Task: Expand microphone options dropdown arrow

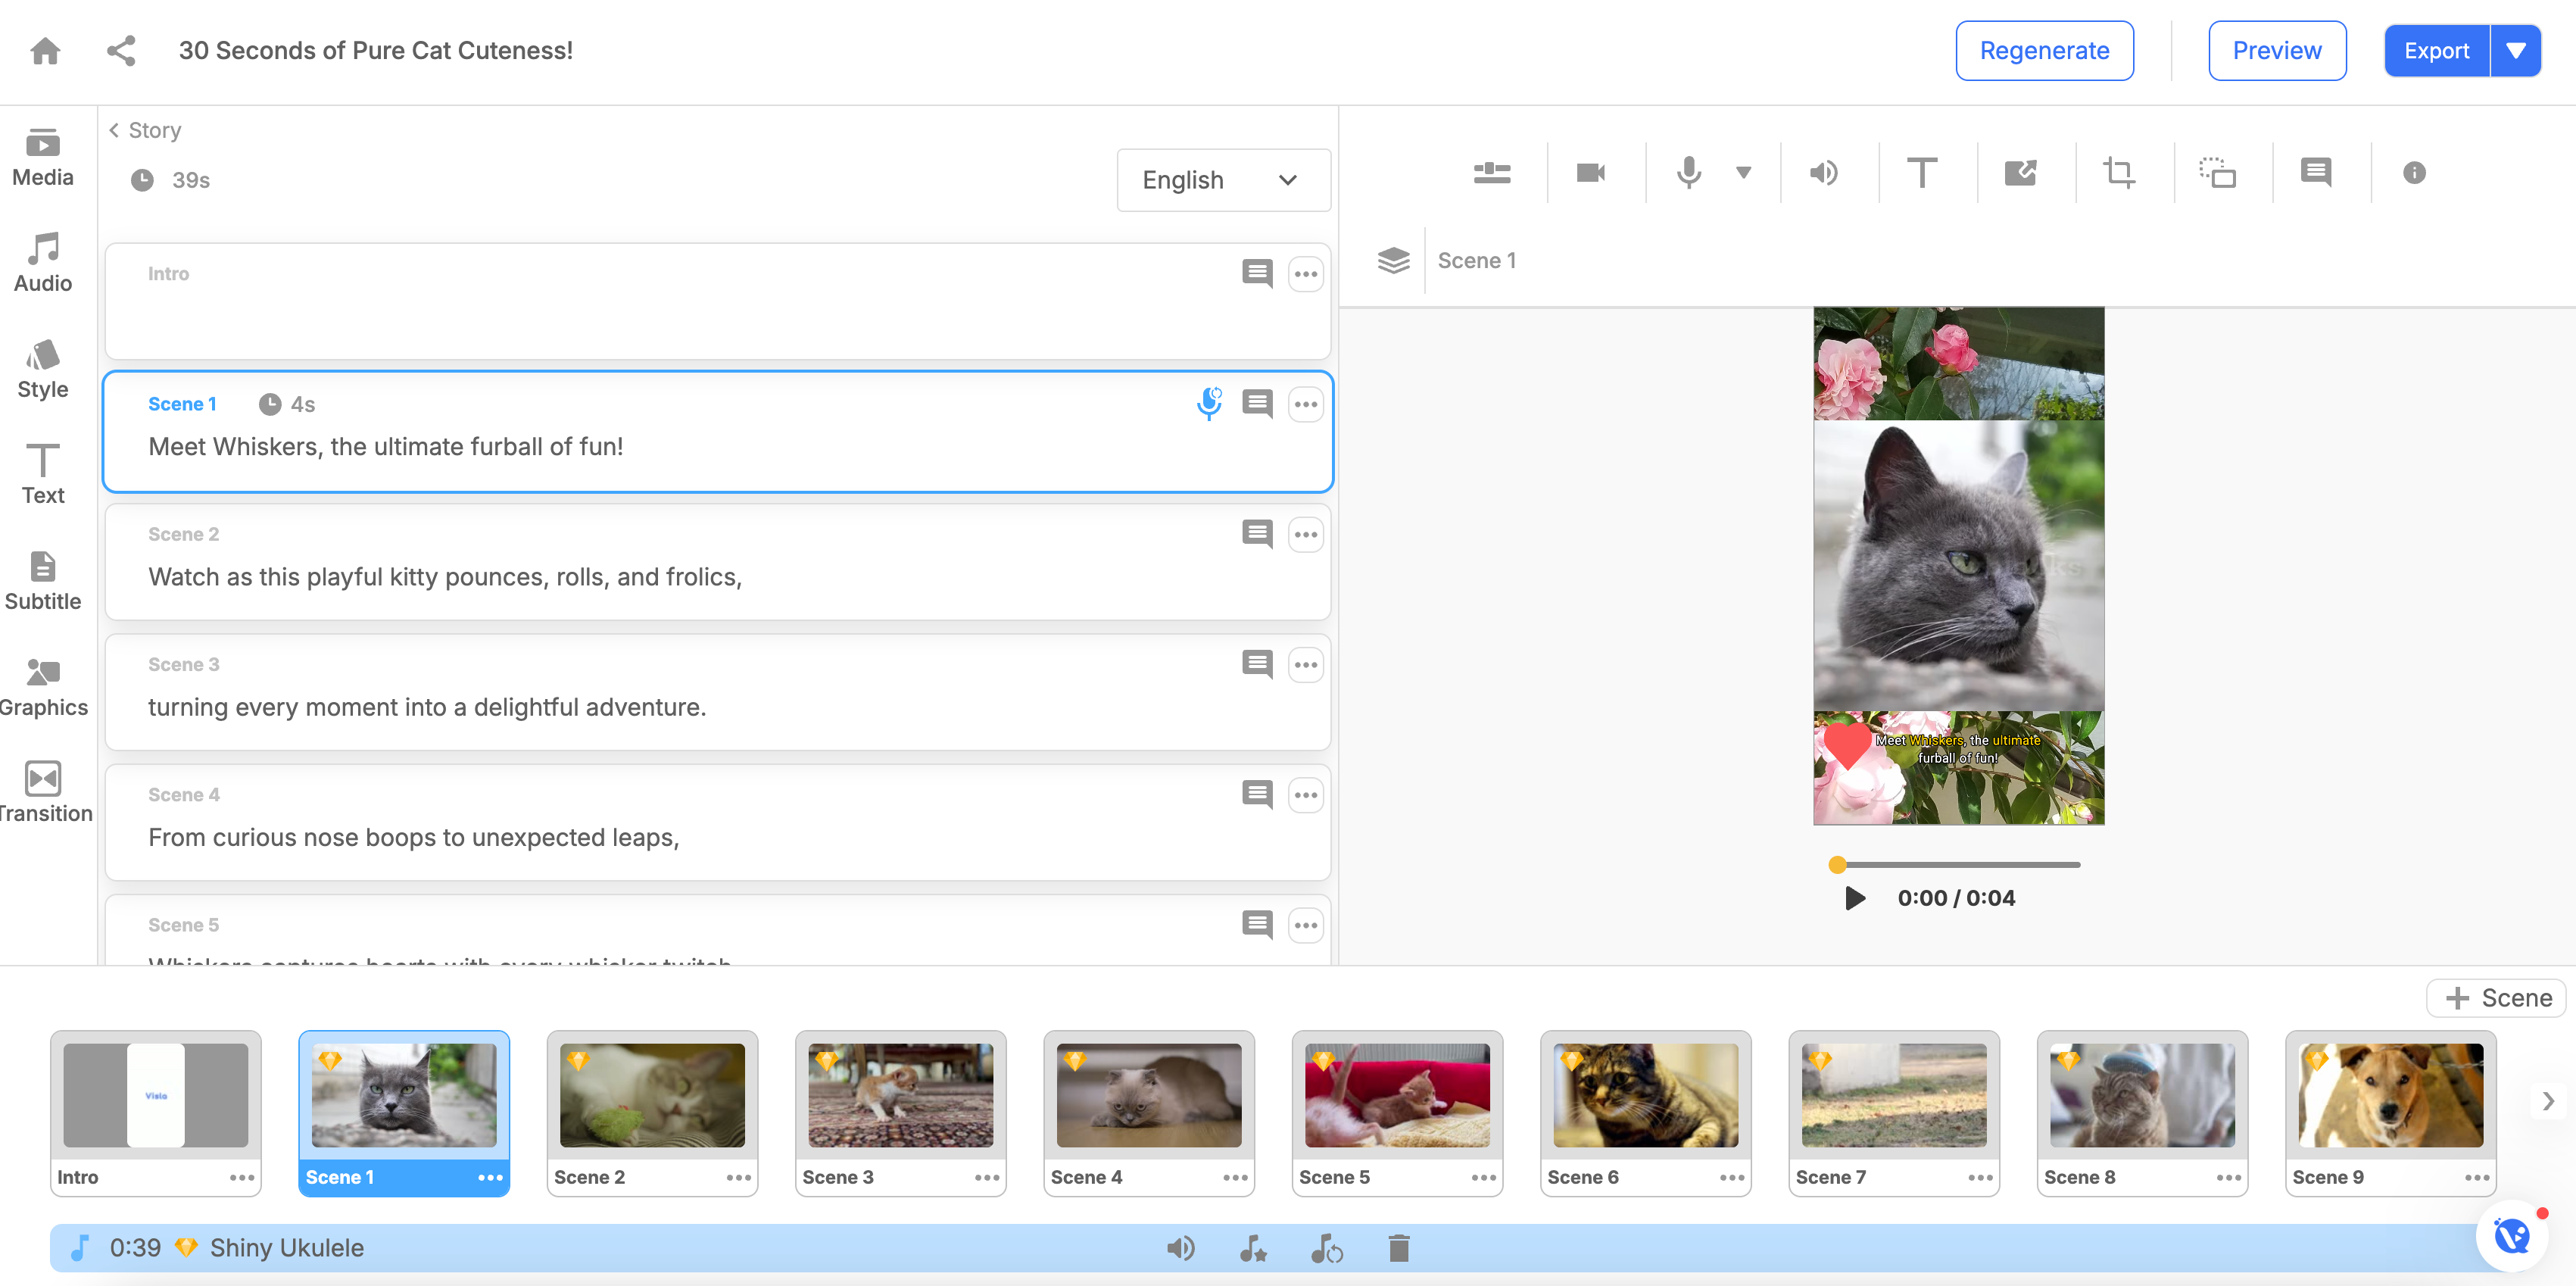Action: [x=1743, y=173]
